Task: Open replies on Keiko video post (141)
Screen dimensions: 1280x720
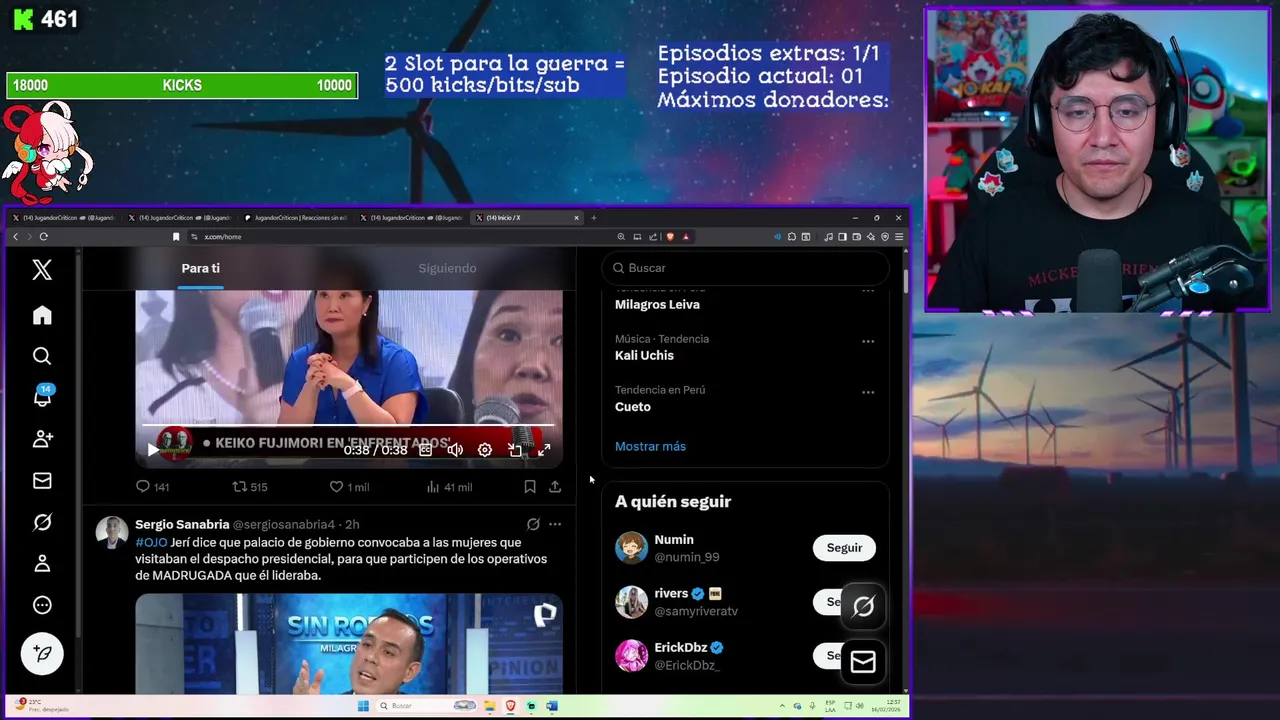Action: pos(152,487)
